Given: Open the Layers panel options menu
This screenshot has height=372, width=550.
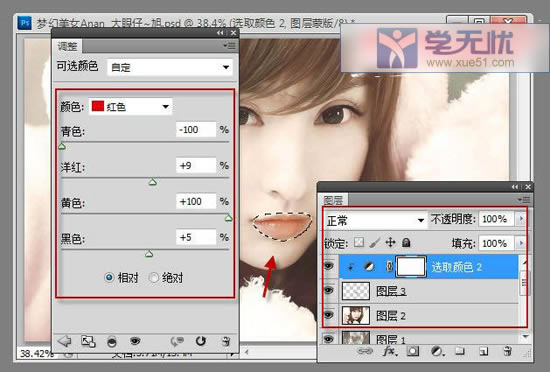Looking at the screenshot, I should (524, 200).
